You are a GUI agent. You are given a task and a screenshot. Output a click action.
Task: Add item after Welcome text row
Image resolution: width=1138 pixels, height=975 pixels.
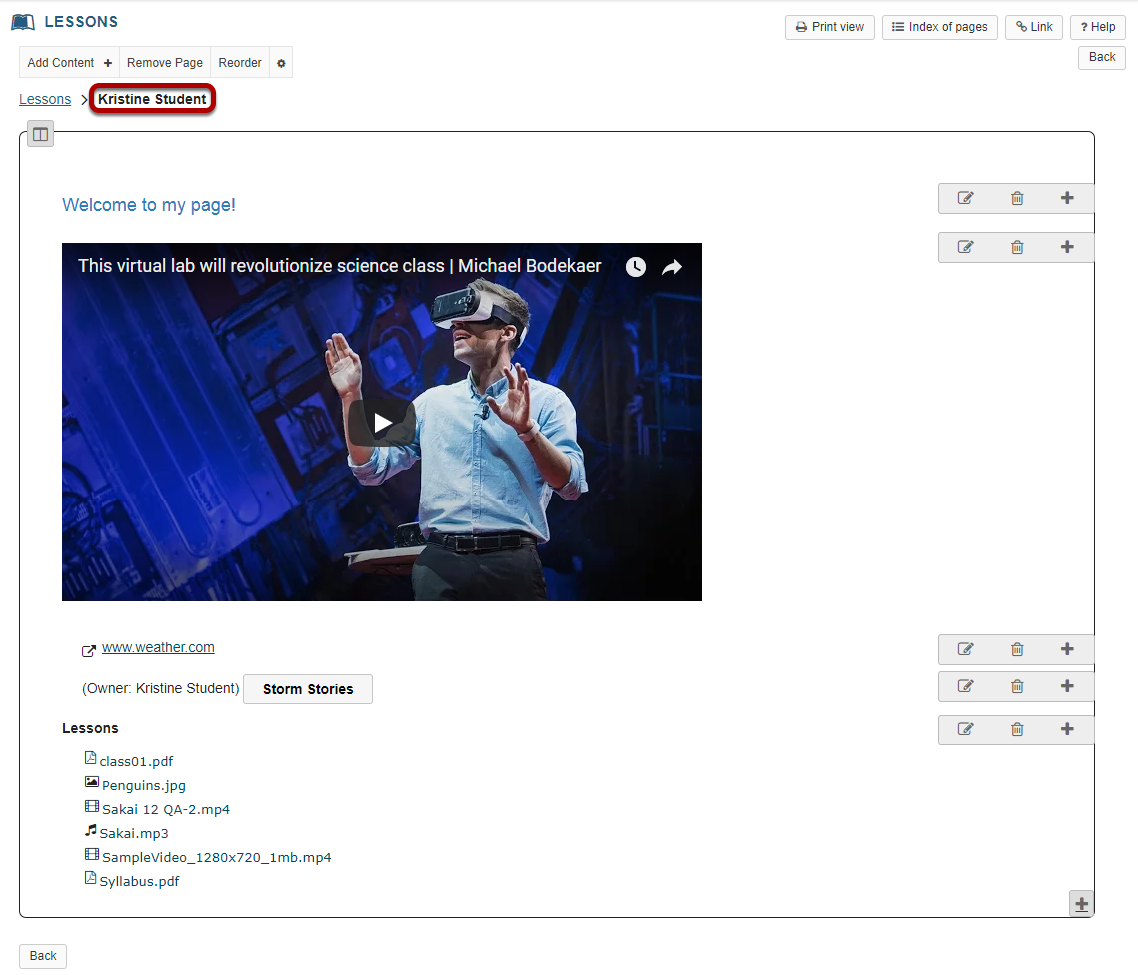coord(1067,198)
